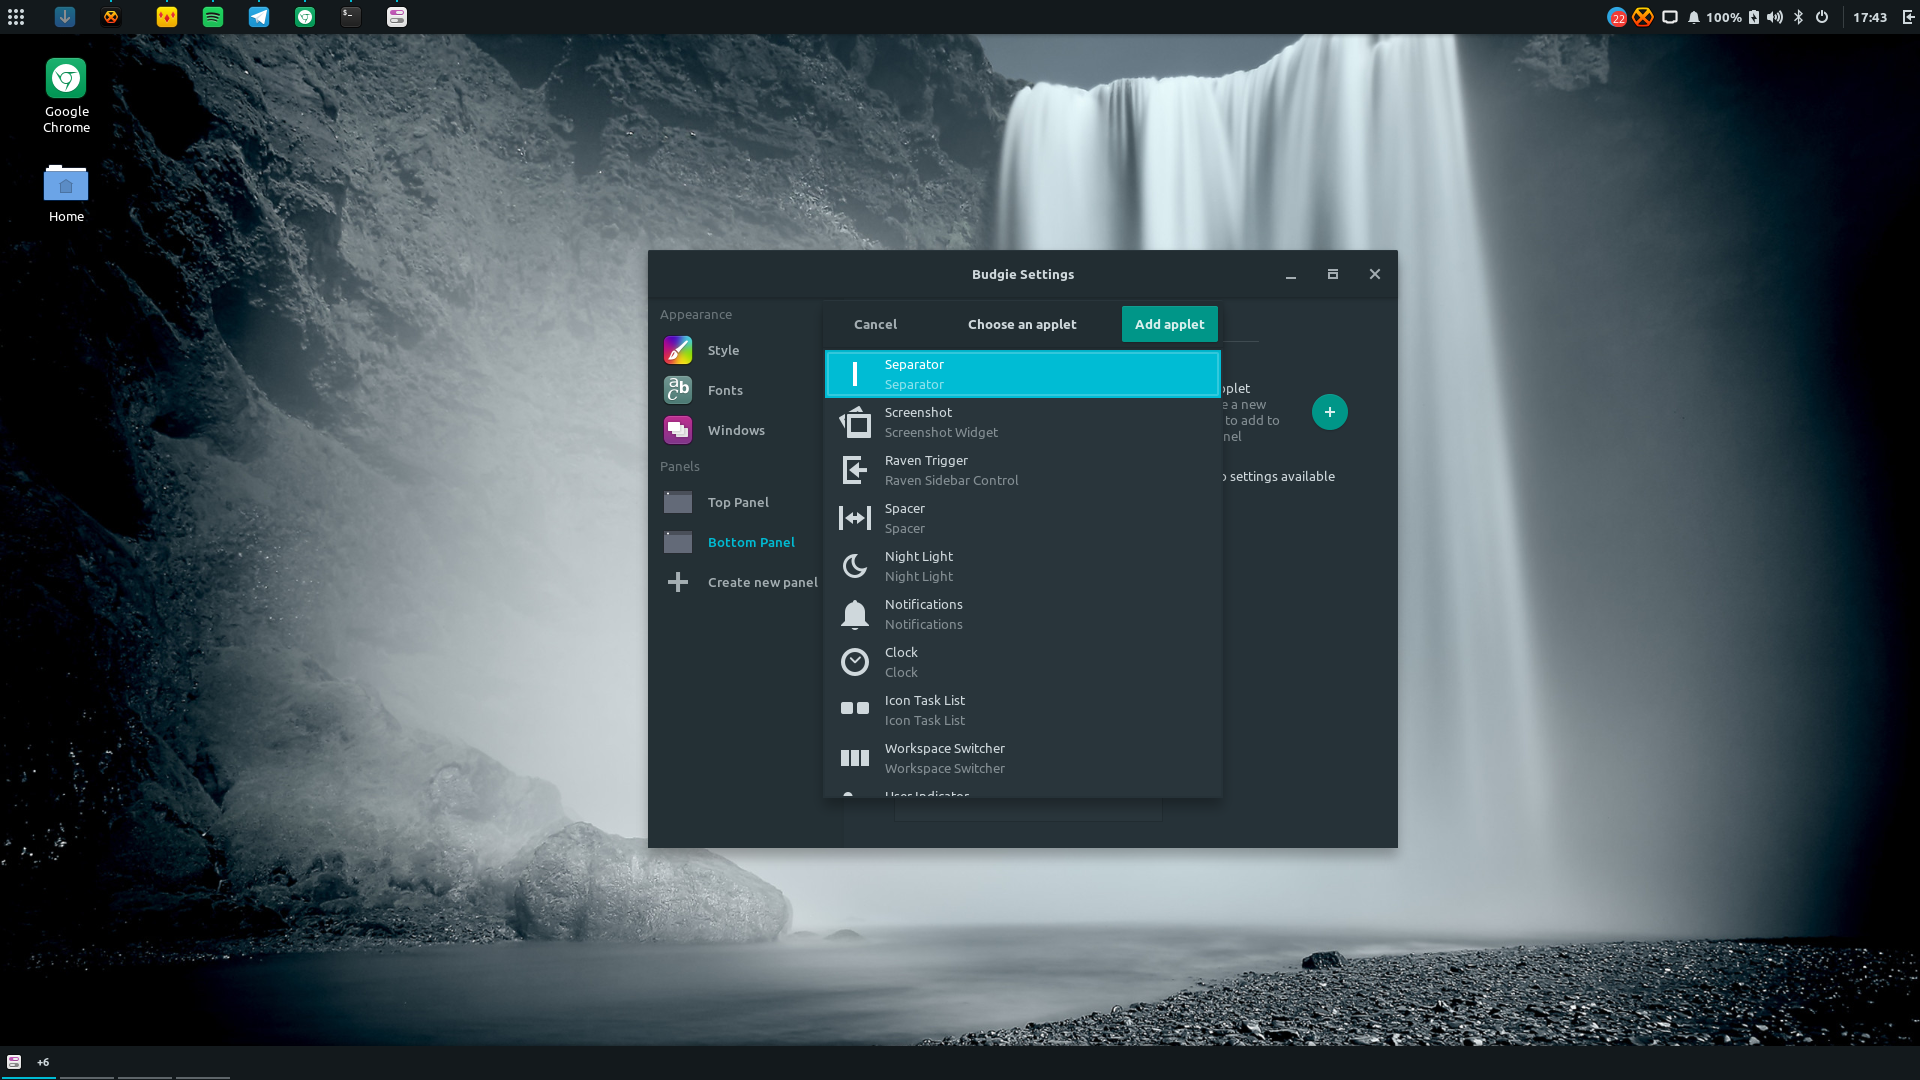Close the Budgie Settings window
Image resolution: width=1920 pixels, height=1080 pixels.
[1374, 274]
